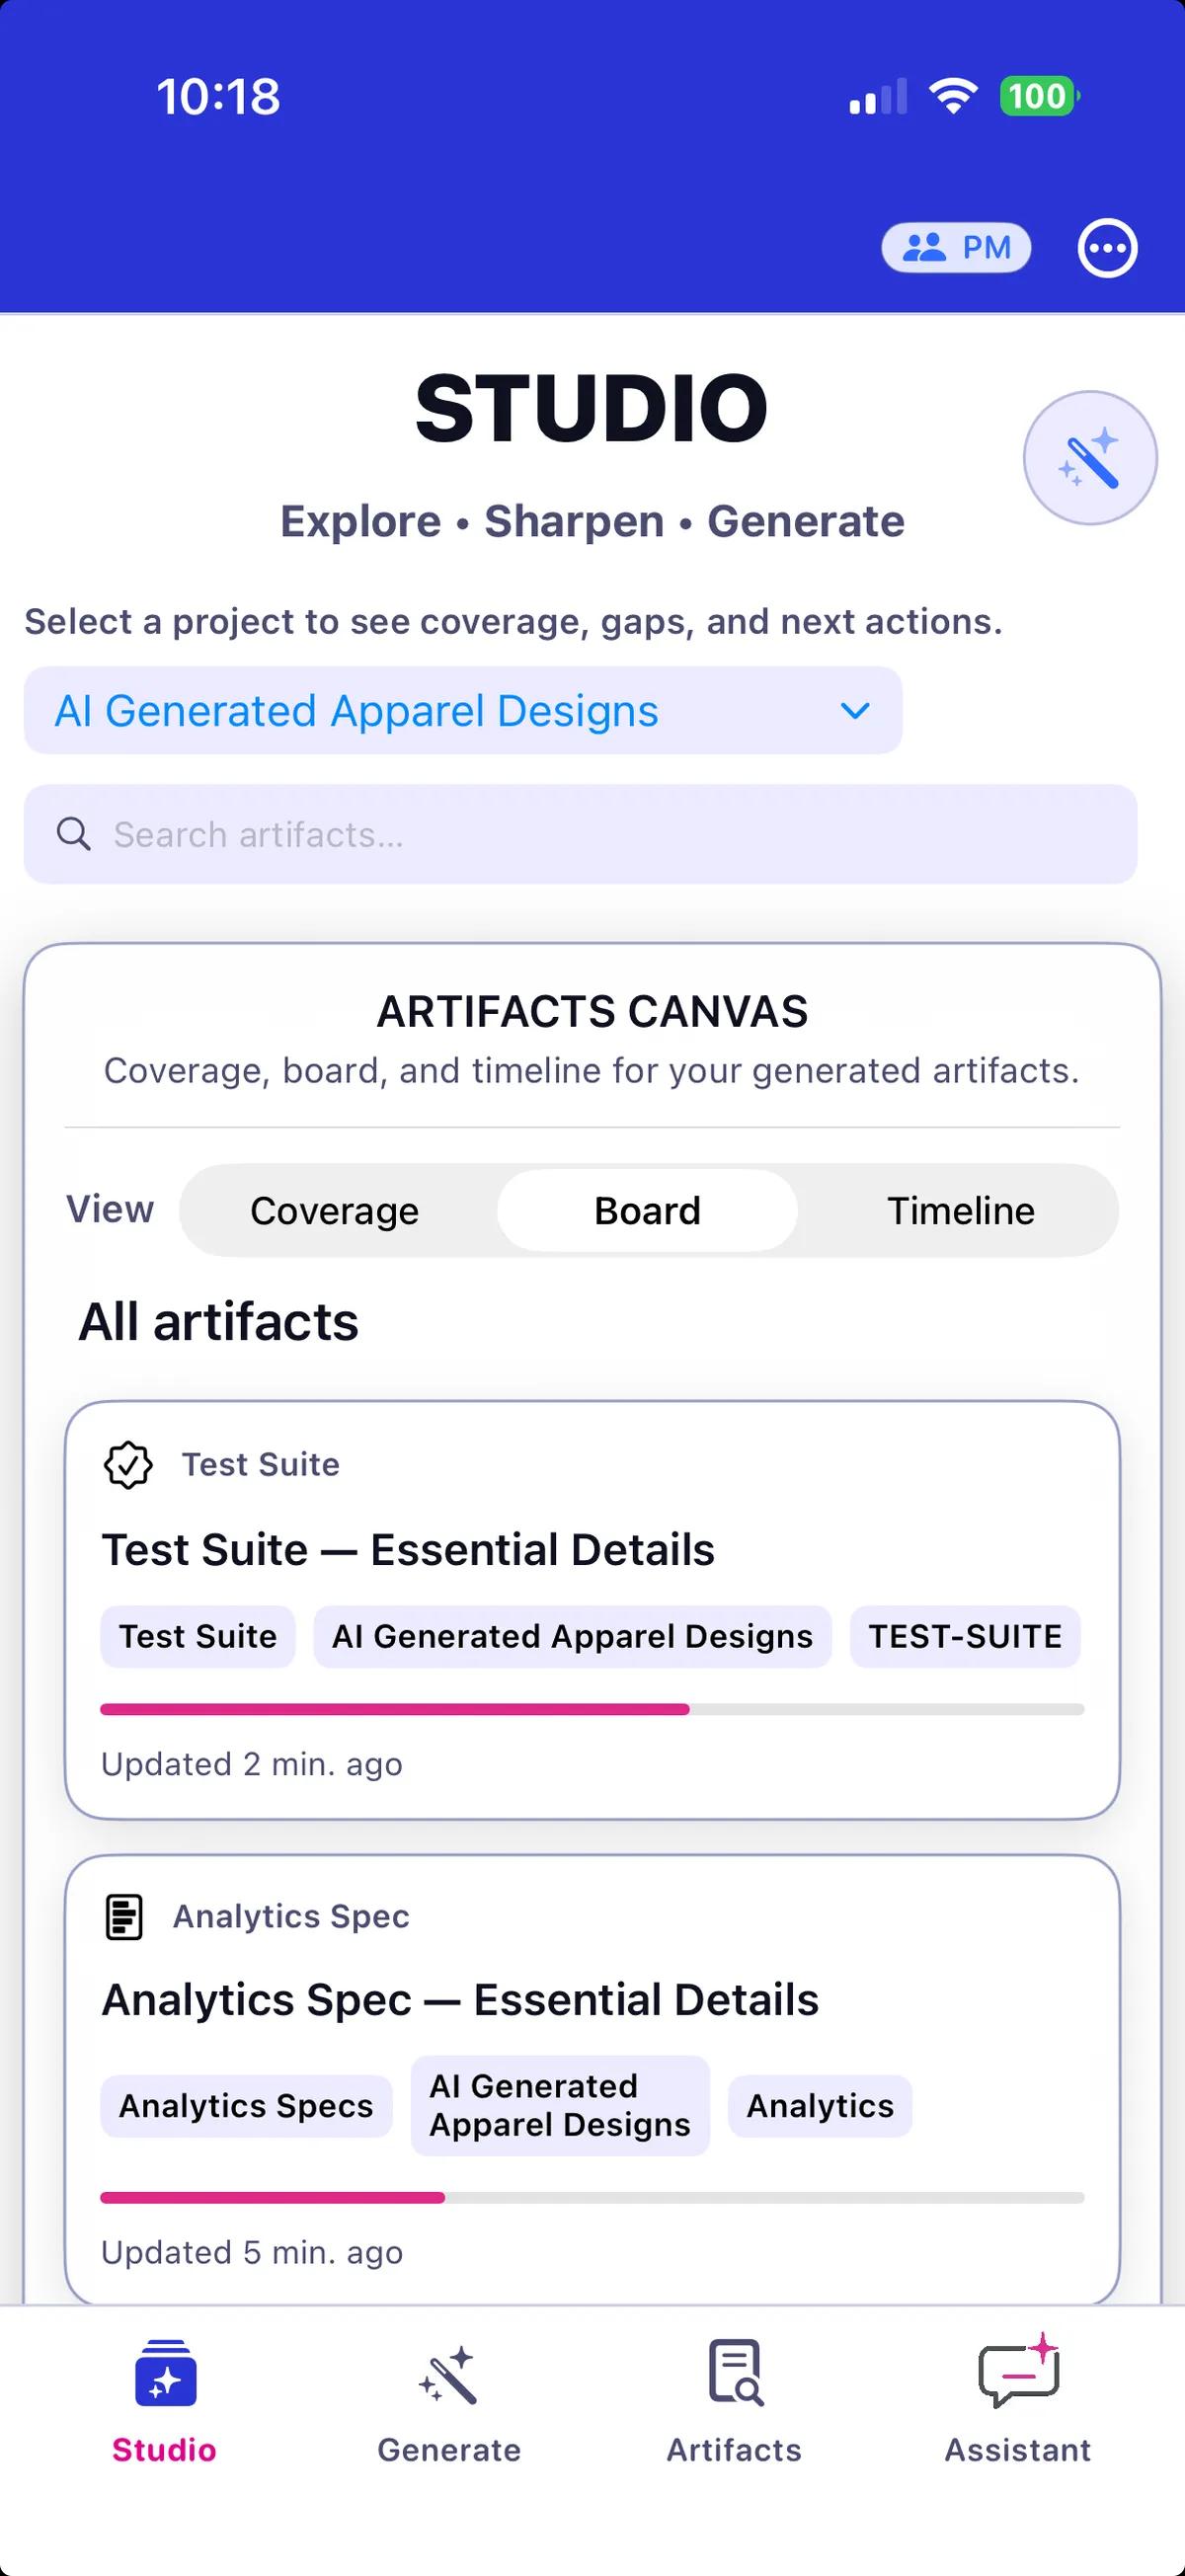Select the Board view segment
Screen dimensions: 1185x2576
coord(647,1211)
